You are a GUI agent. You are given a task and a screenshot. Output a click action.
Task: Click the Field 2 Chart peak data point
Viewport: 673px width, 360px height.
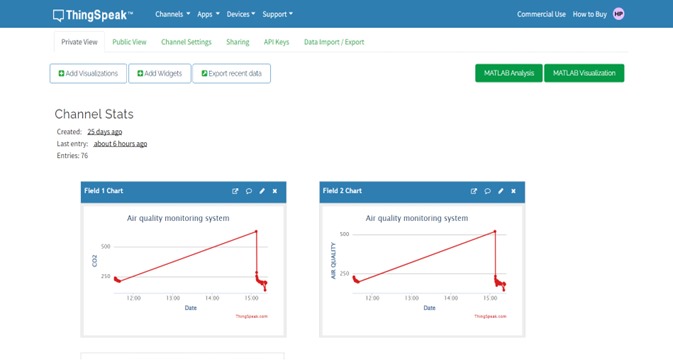495,232
